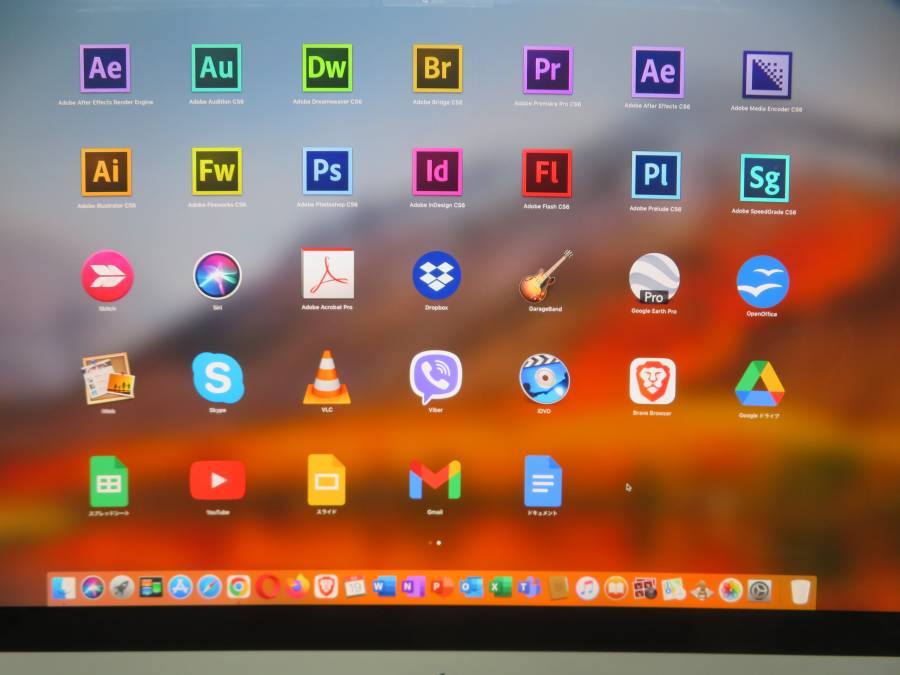This screenshot has height=675, width=900.
Task: Open Photos in the Dock
Action: [731, 591]
